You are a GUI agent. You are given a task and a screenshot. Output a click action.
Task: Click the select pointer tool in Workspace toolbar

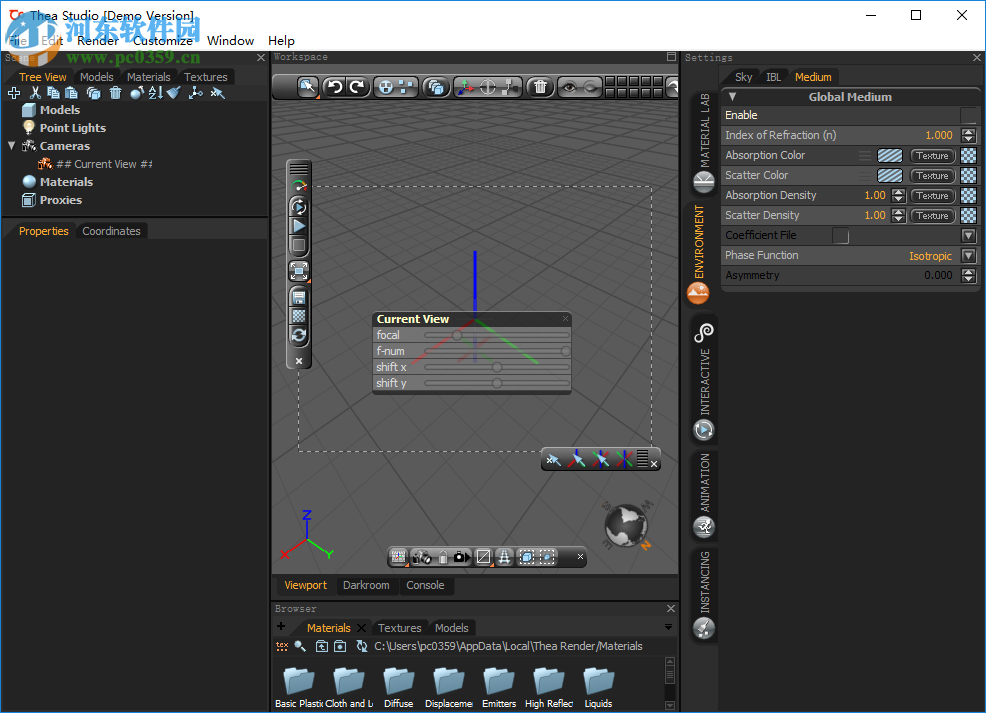point(307,87)
